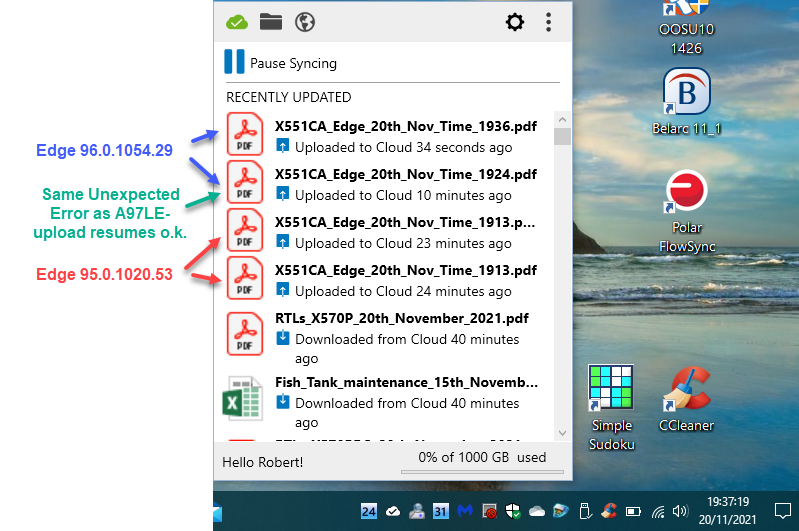Screen dimensions: 799x531
Task: Click the storage usage progress bar
Action: pos(482,472)
